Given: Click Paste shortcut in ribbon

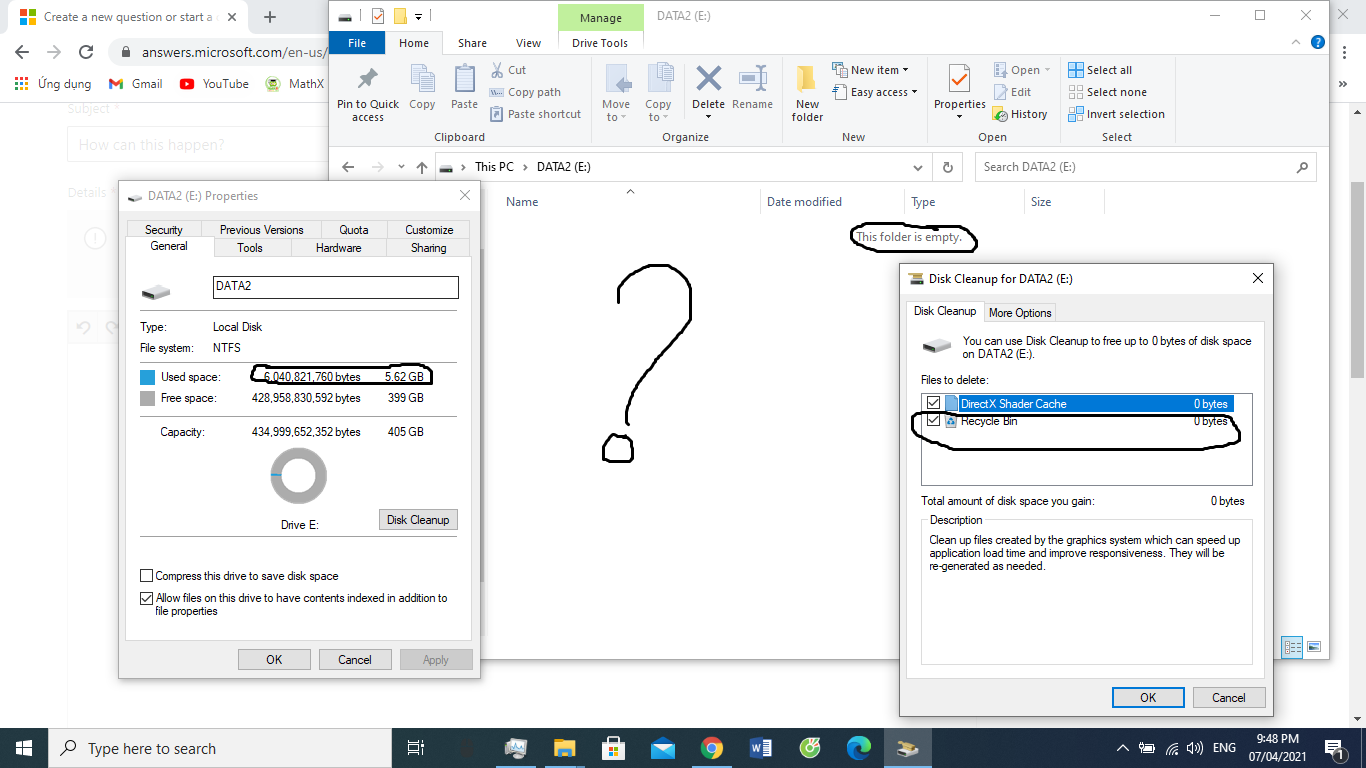Looking at the screenshot, I should click(x=535, y=114).
